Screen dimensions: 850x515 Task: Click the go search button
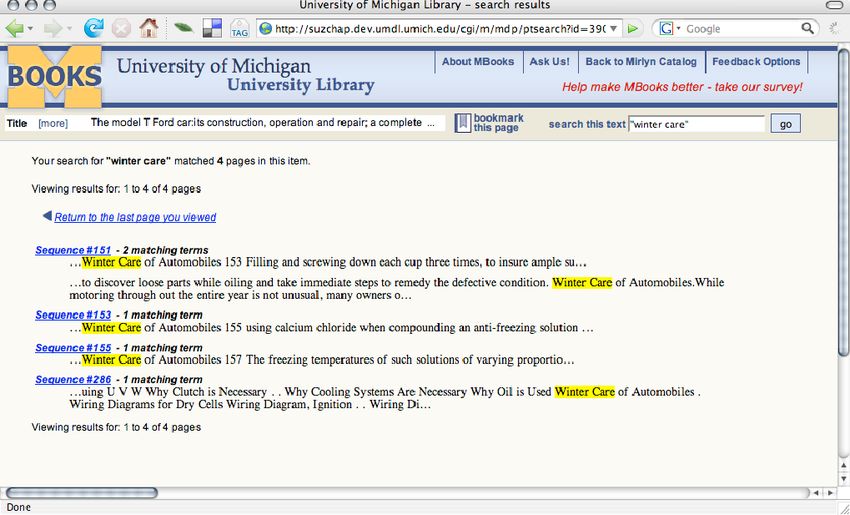point(785,124)
